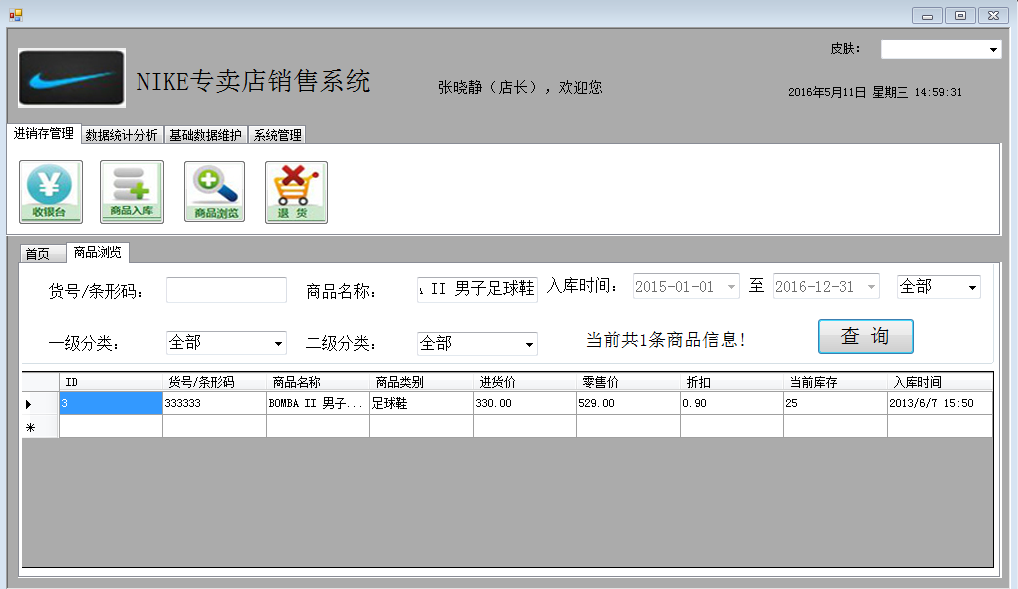This screenshot has width=1018, height=589.
Task: Select the ID cell with value 3
Action: 110,403
